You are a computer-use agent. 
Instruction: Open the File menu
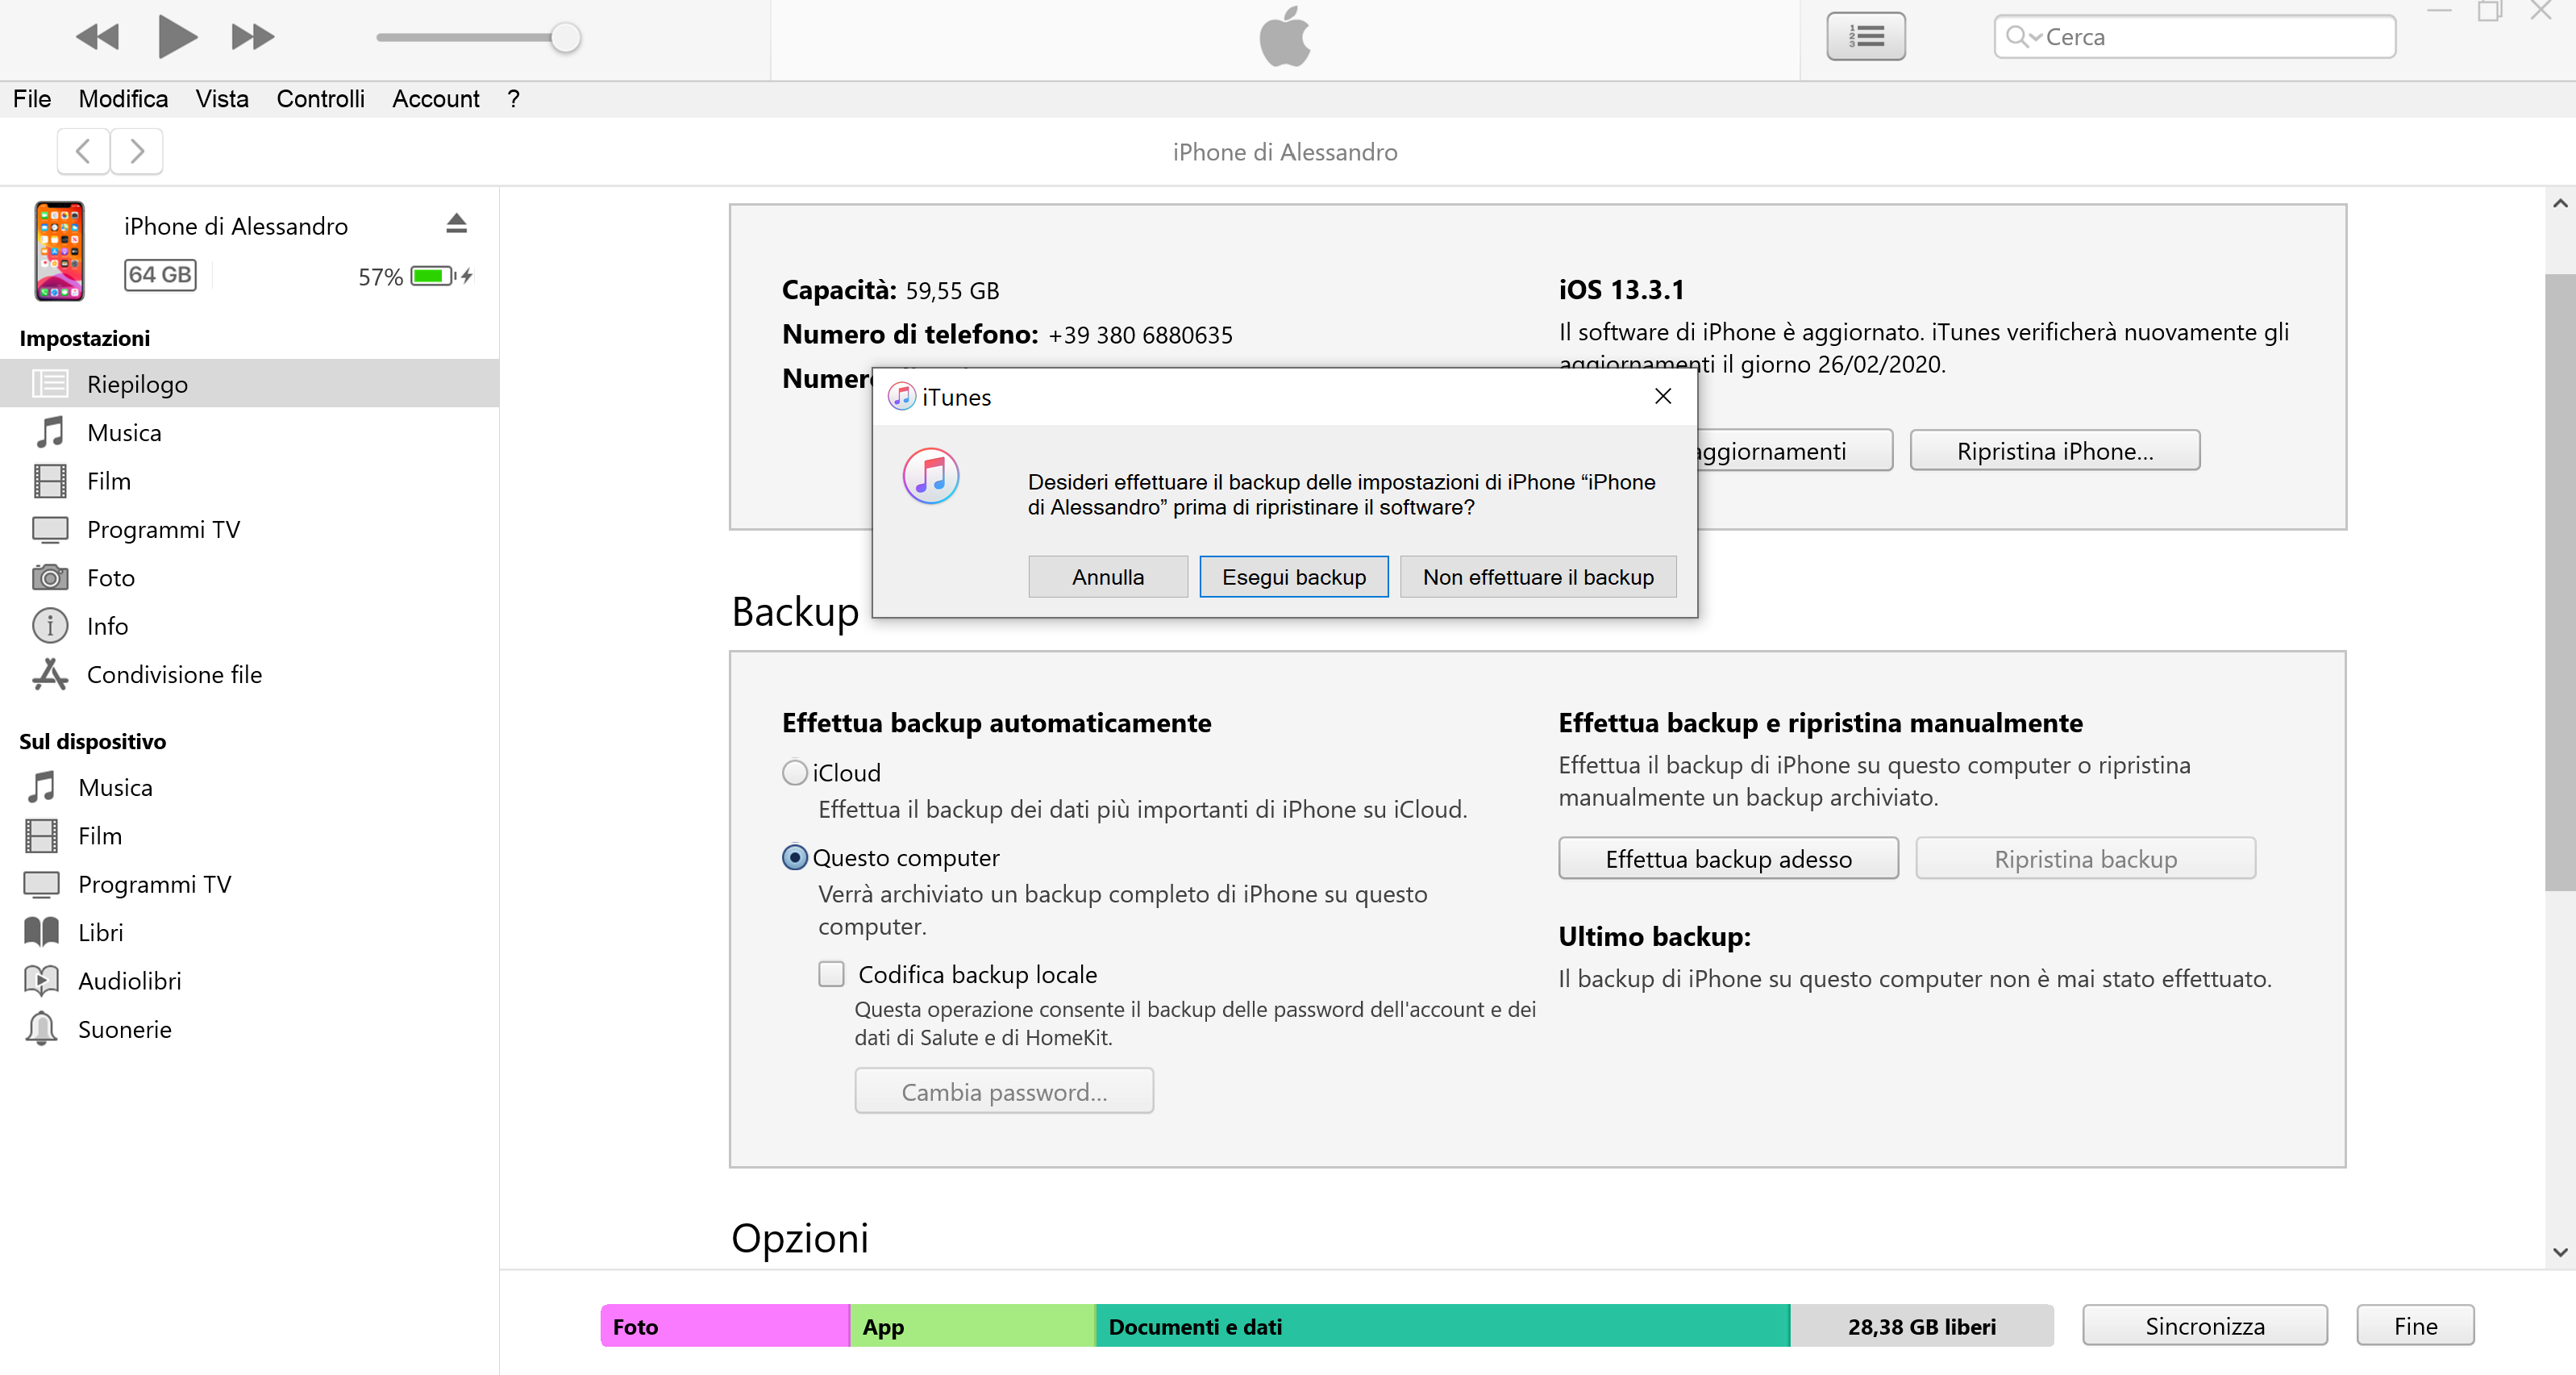click(x=32, y=99)
